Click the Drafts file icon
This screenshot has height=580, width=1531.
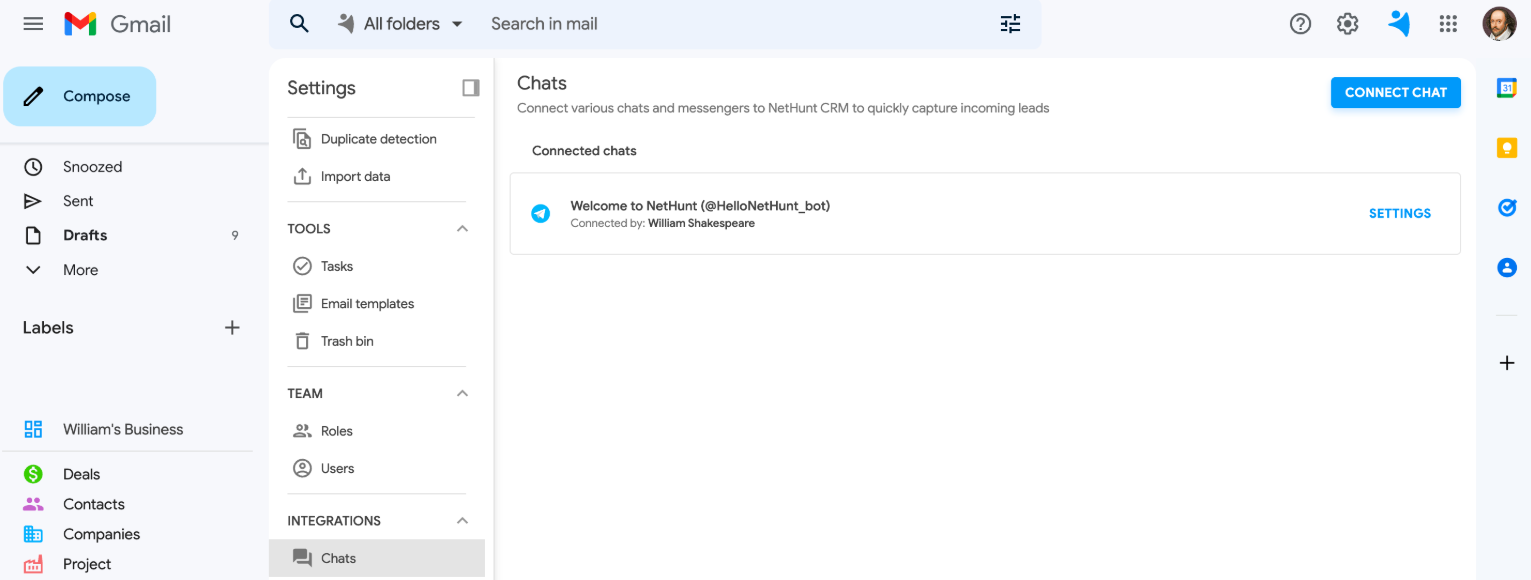click(33, 235)
